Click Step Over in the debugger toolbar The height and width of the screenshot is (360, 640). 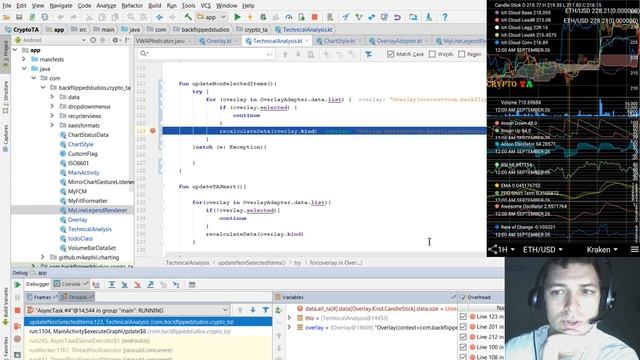point(111,284)
